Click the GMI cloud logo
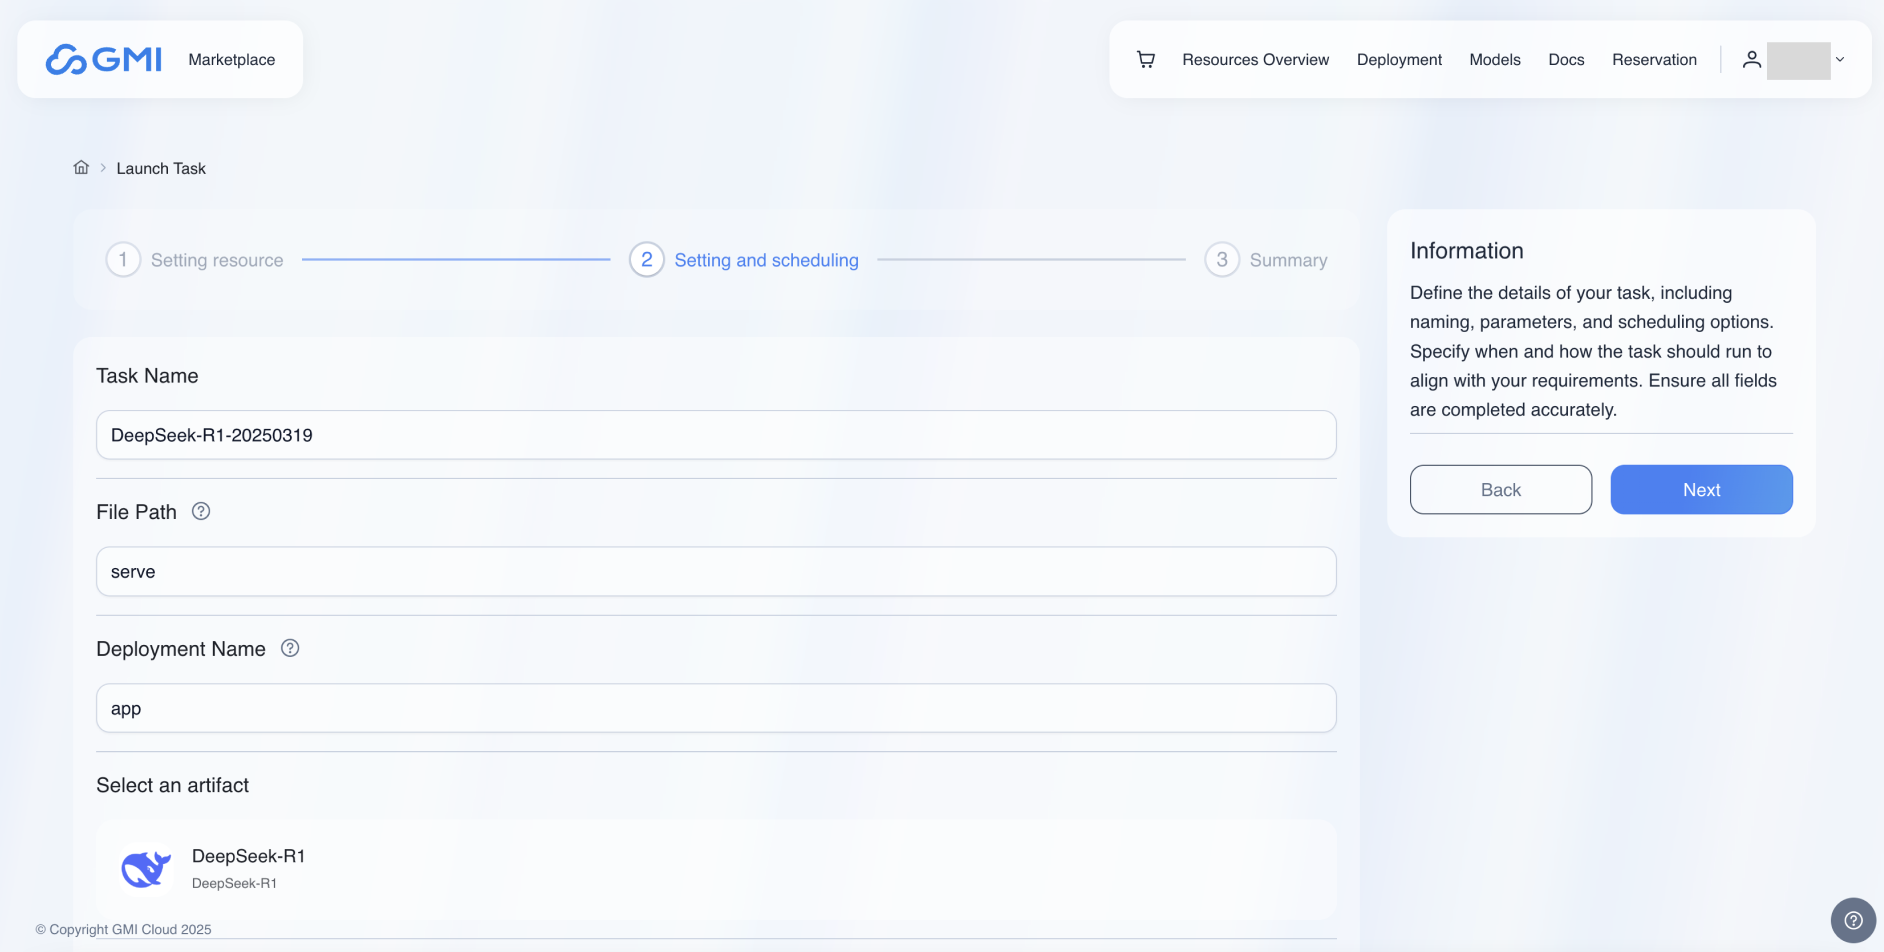 point(104,59)
